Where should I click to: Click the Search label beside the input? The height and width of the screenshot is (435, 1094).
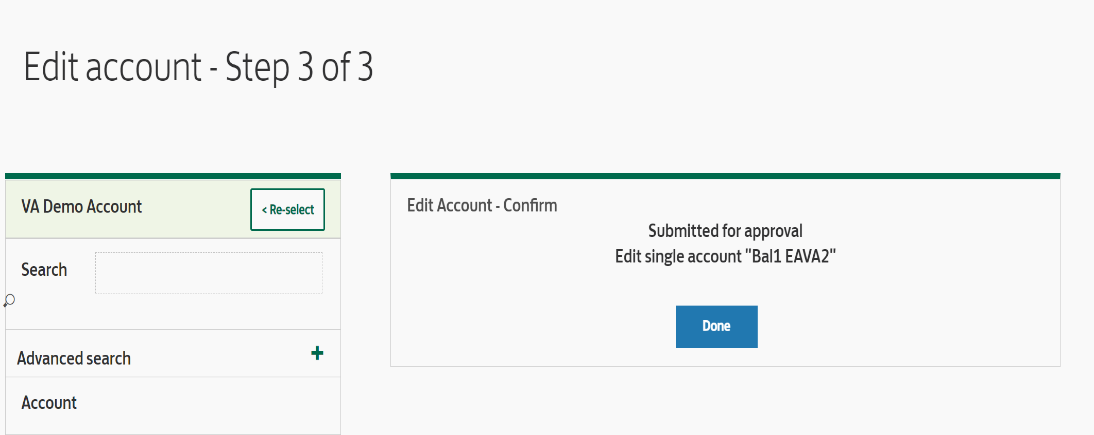click(44, 270)
